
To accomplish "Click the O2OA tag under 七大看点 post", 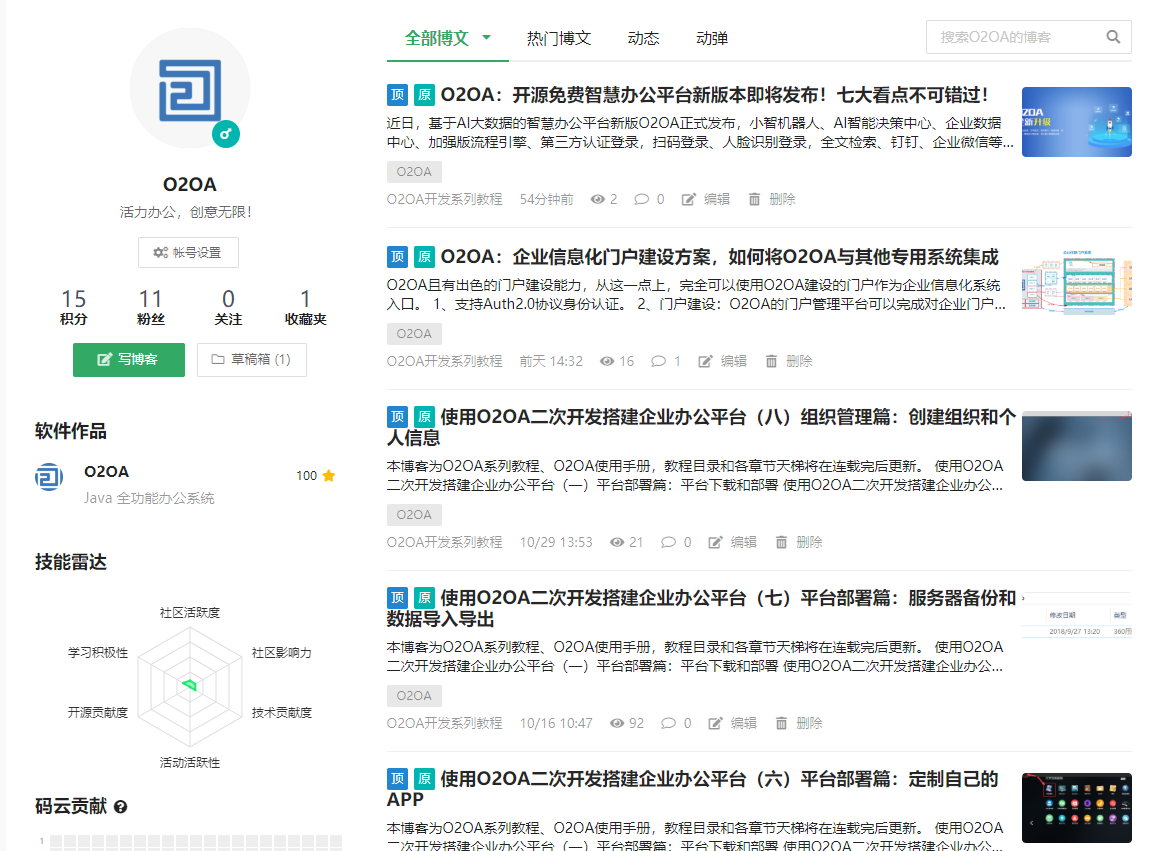I will [414, 172].
